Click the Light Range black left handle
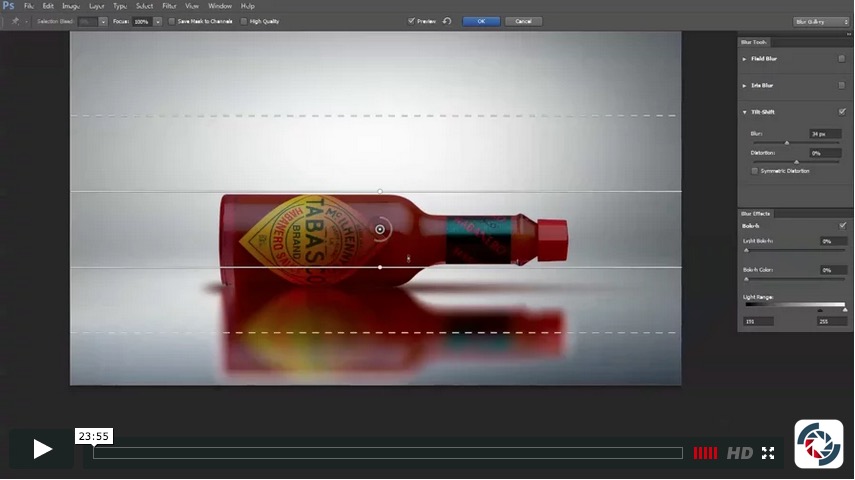This screenshot has width=855, height=480. tap(820, 310)
